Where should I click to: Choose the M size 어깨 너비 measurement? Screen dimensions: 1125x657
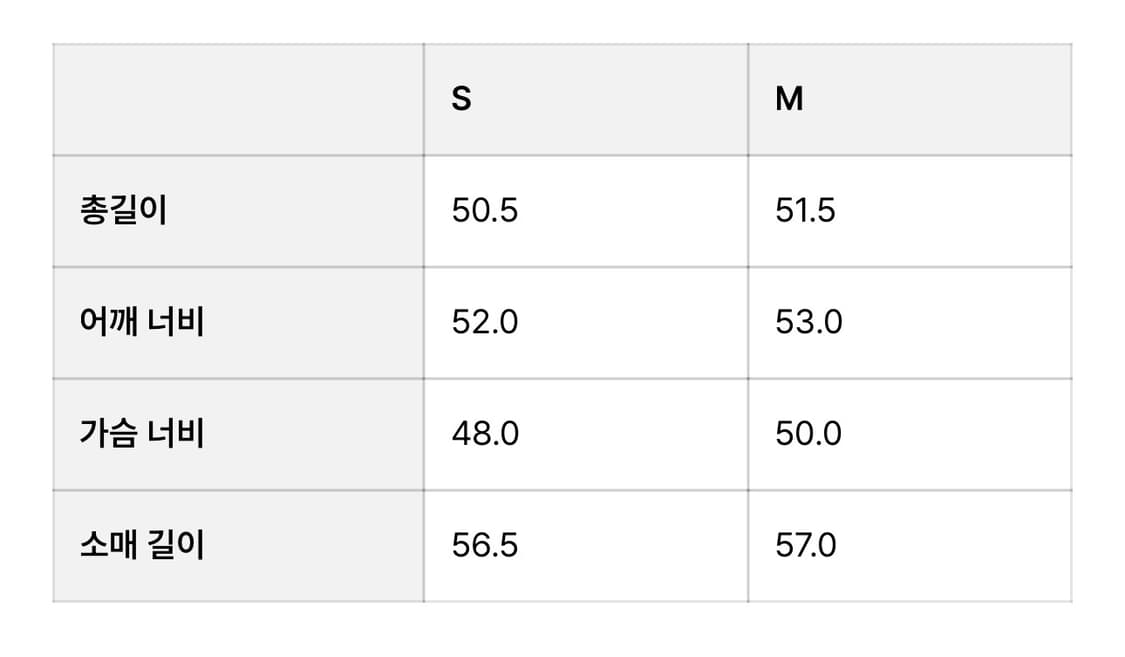(809, 323)
